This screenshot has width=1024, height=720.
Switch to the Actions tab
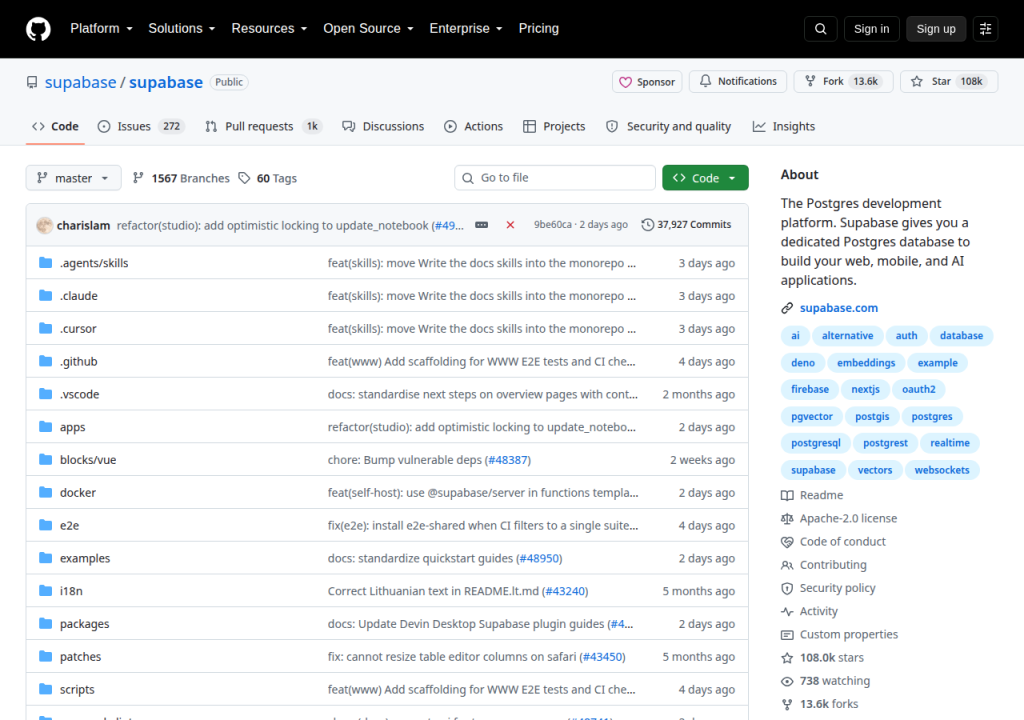coord(473,127)
